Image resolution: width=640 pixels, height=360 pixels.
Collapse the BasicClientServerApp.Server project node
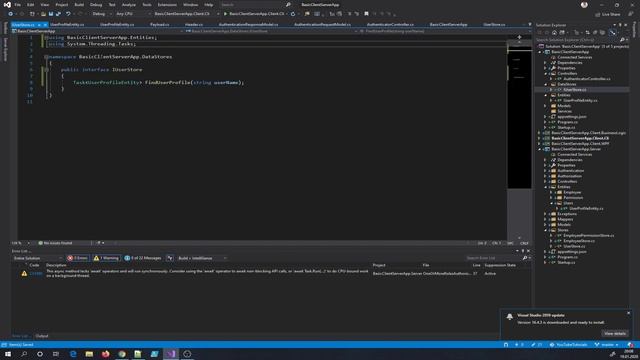[540, 149]
